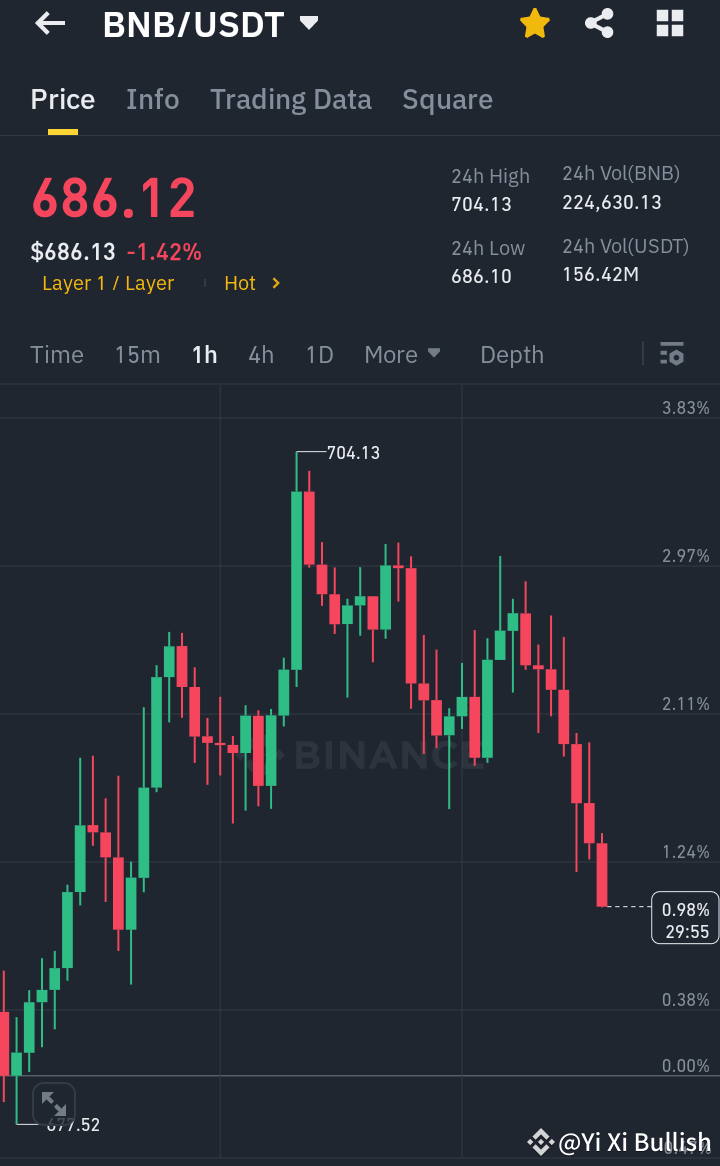Open chart settings with the candle settings icon
This screenshot has height=1166, width=720.
pyautogui.click(x=672, y=354)
